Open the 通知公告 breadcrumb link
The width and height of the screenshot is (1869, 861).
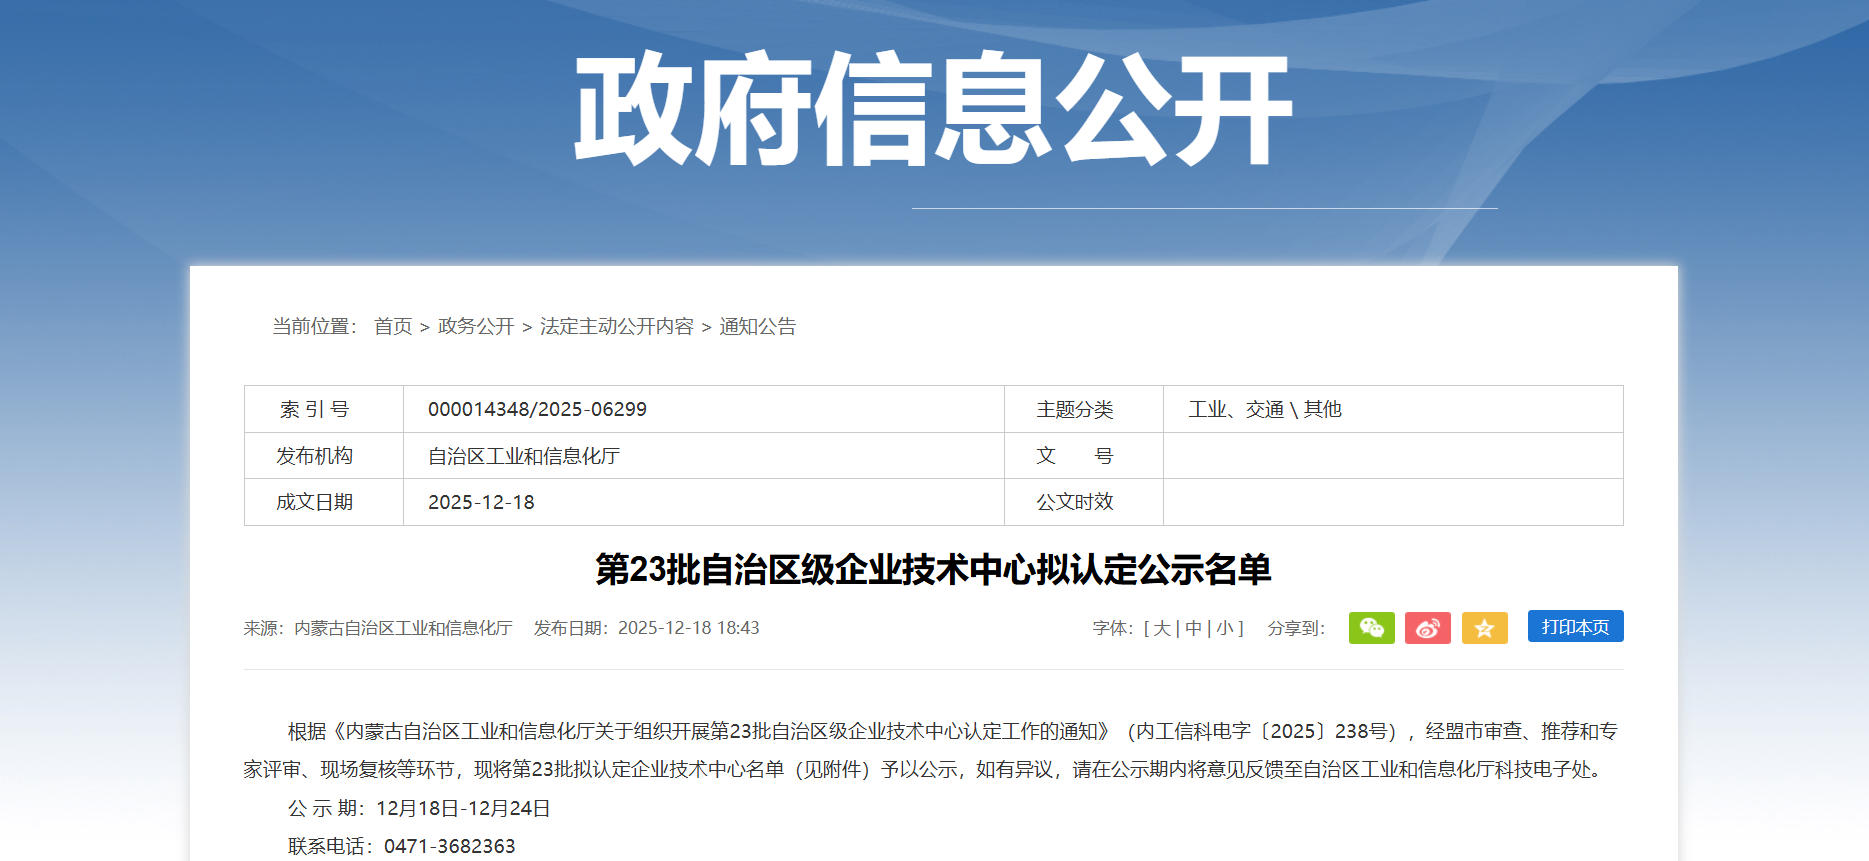757,326
